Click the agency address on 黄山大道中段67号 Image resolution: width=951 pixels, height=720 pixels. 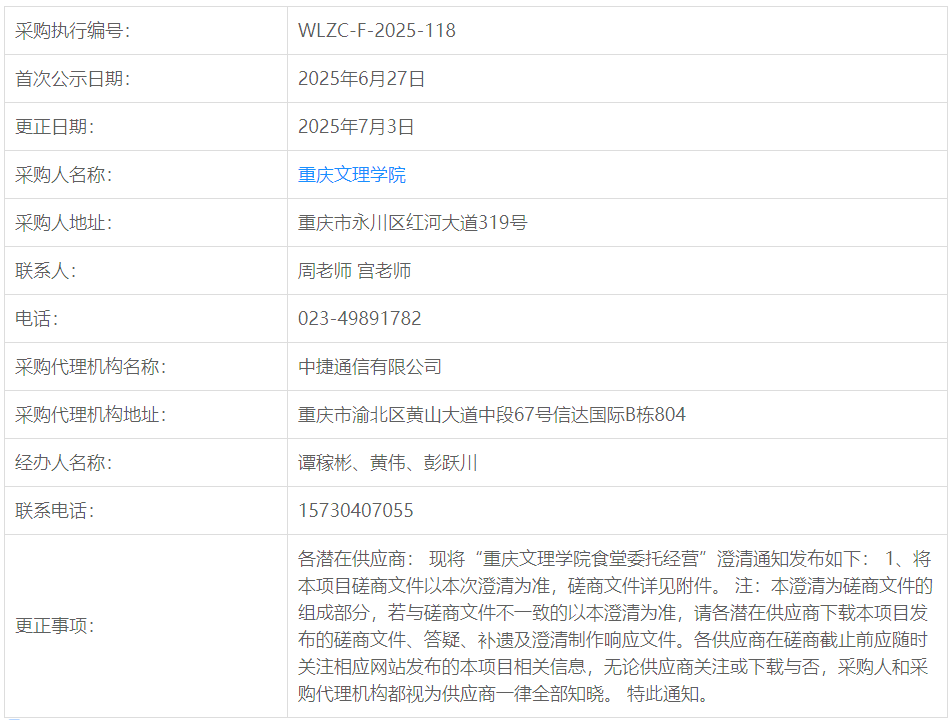[x=492, y=415]
